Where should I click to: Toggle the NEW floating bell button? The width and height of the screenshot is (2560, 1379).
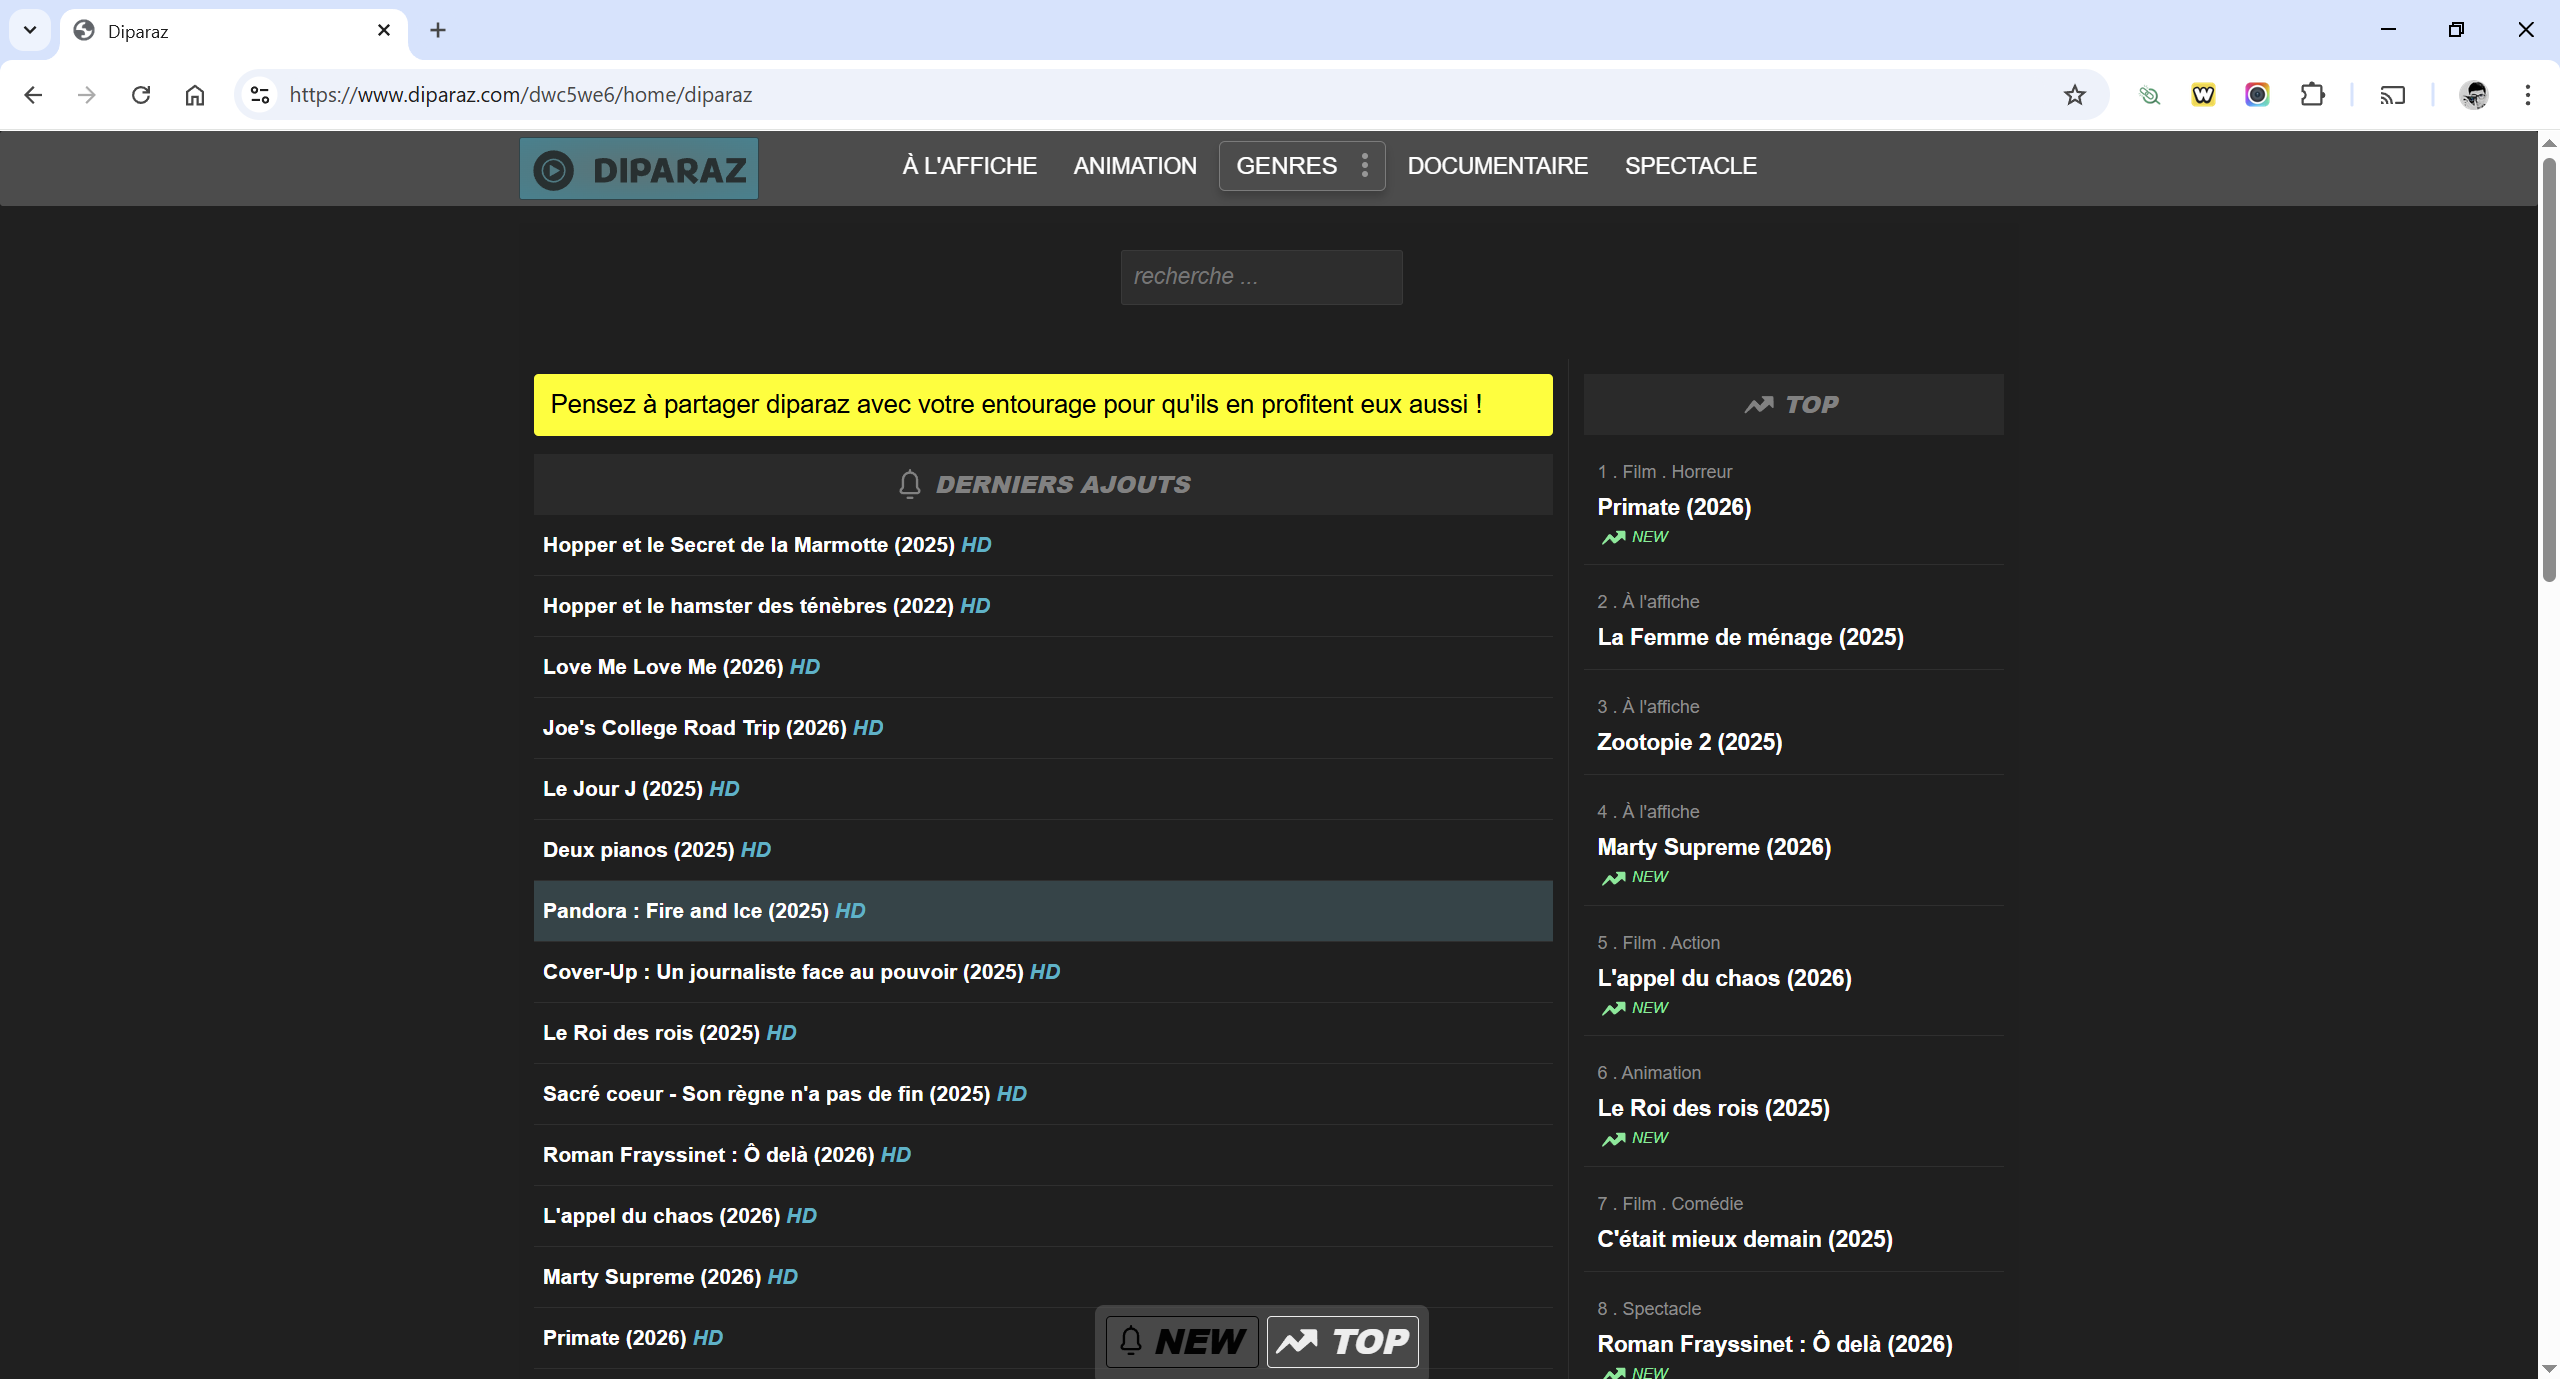click(1182, 1341)
